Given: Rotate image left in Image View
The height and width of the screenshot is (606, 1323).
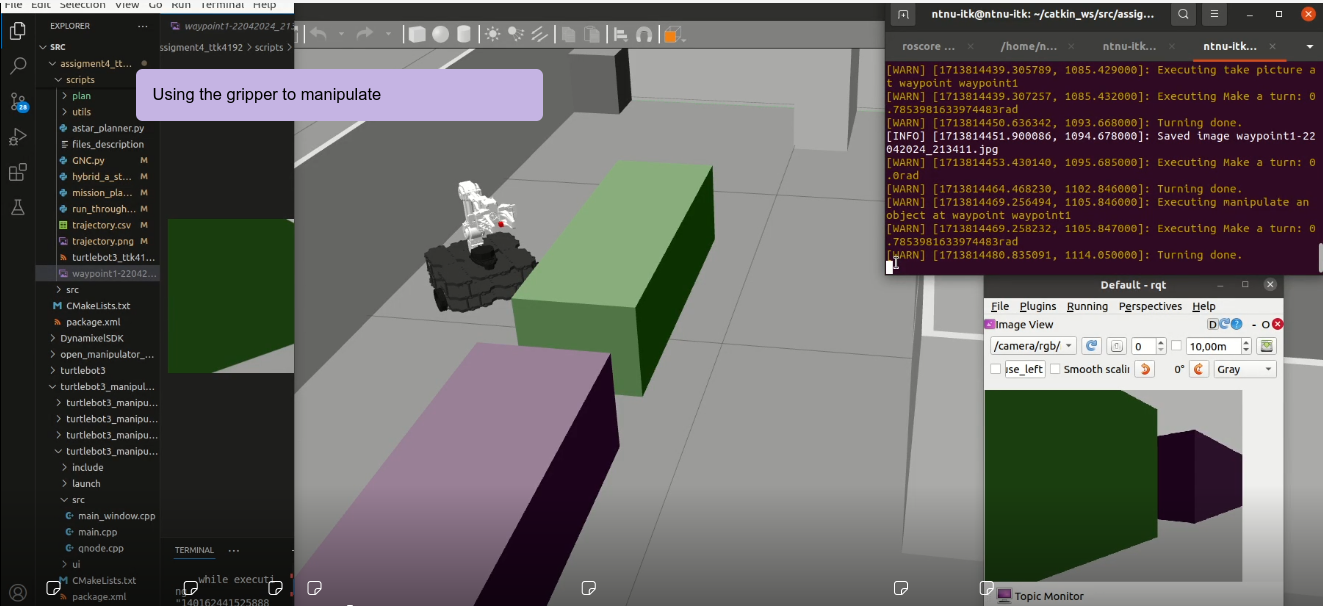Looking at the screenshot, I should pos(1146,369).
